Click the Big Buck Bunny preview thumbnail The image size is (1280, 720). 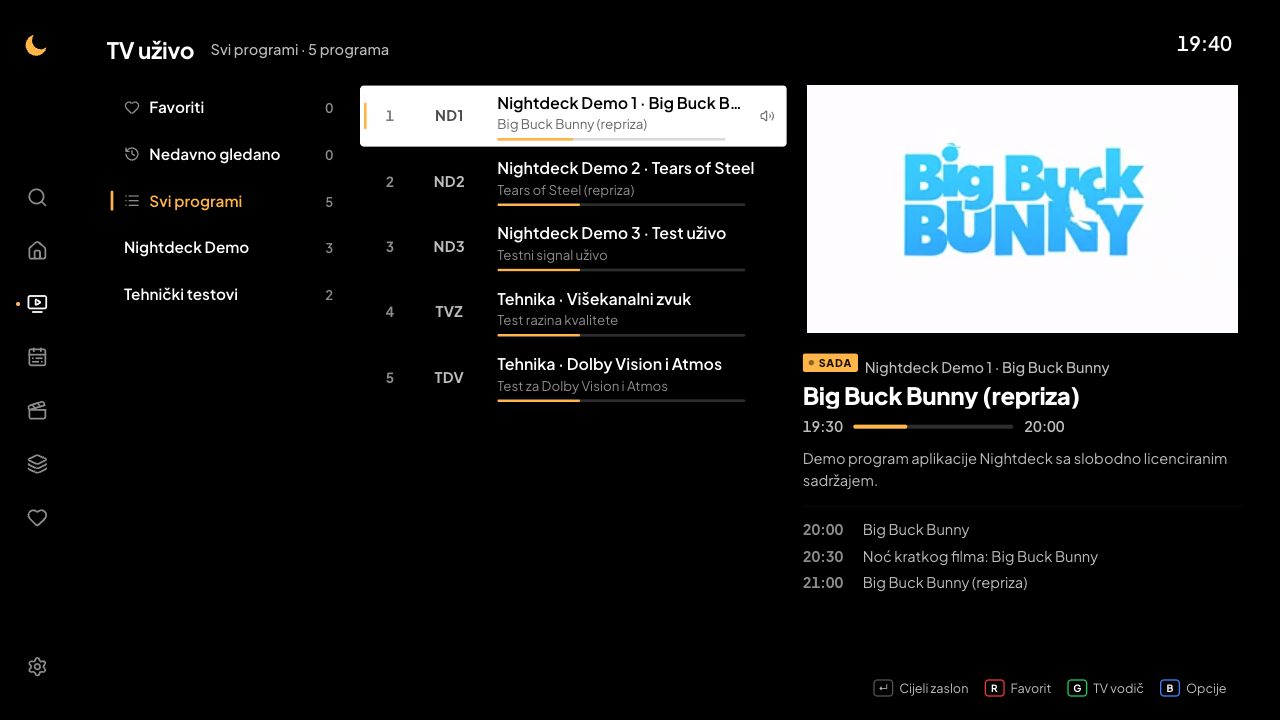[1022, 209]
